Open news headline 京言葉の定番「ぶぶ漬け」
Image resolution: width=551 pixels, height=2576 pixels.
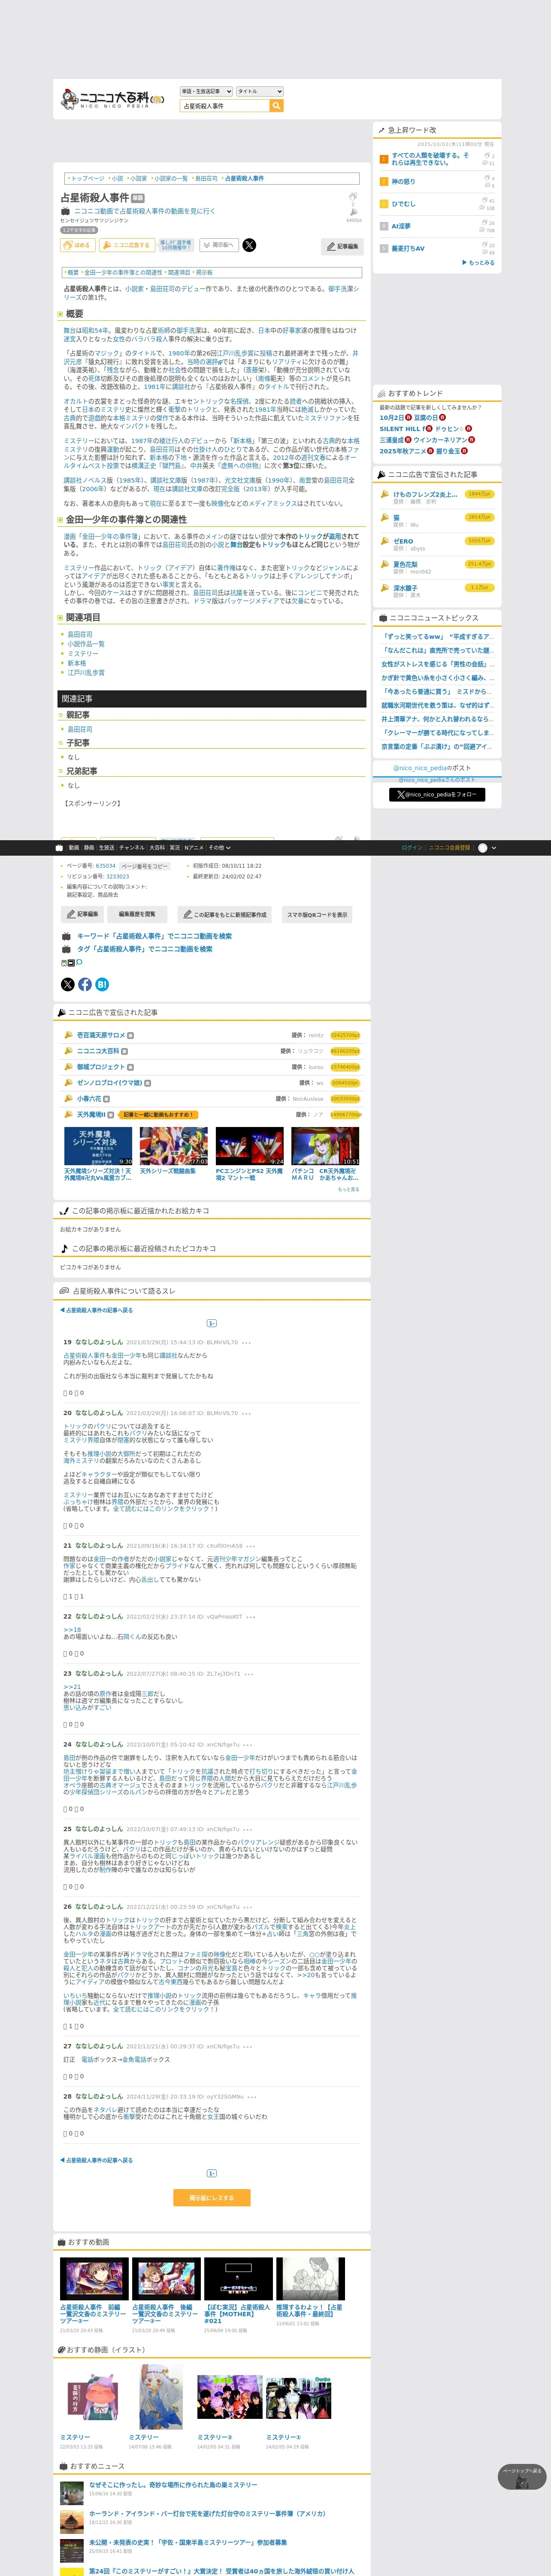436,746
